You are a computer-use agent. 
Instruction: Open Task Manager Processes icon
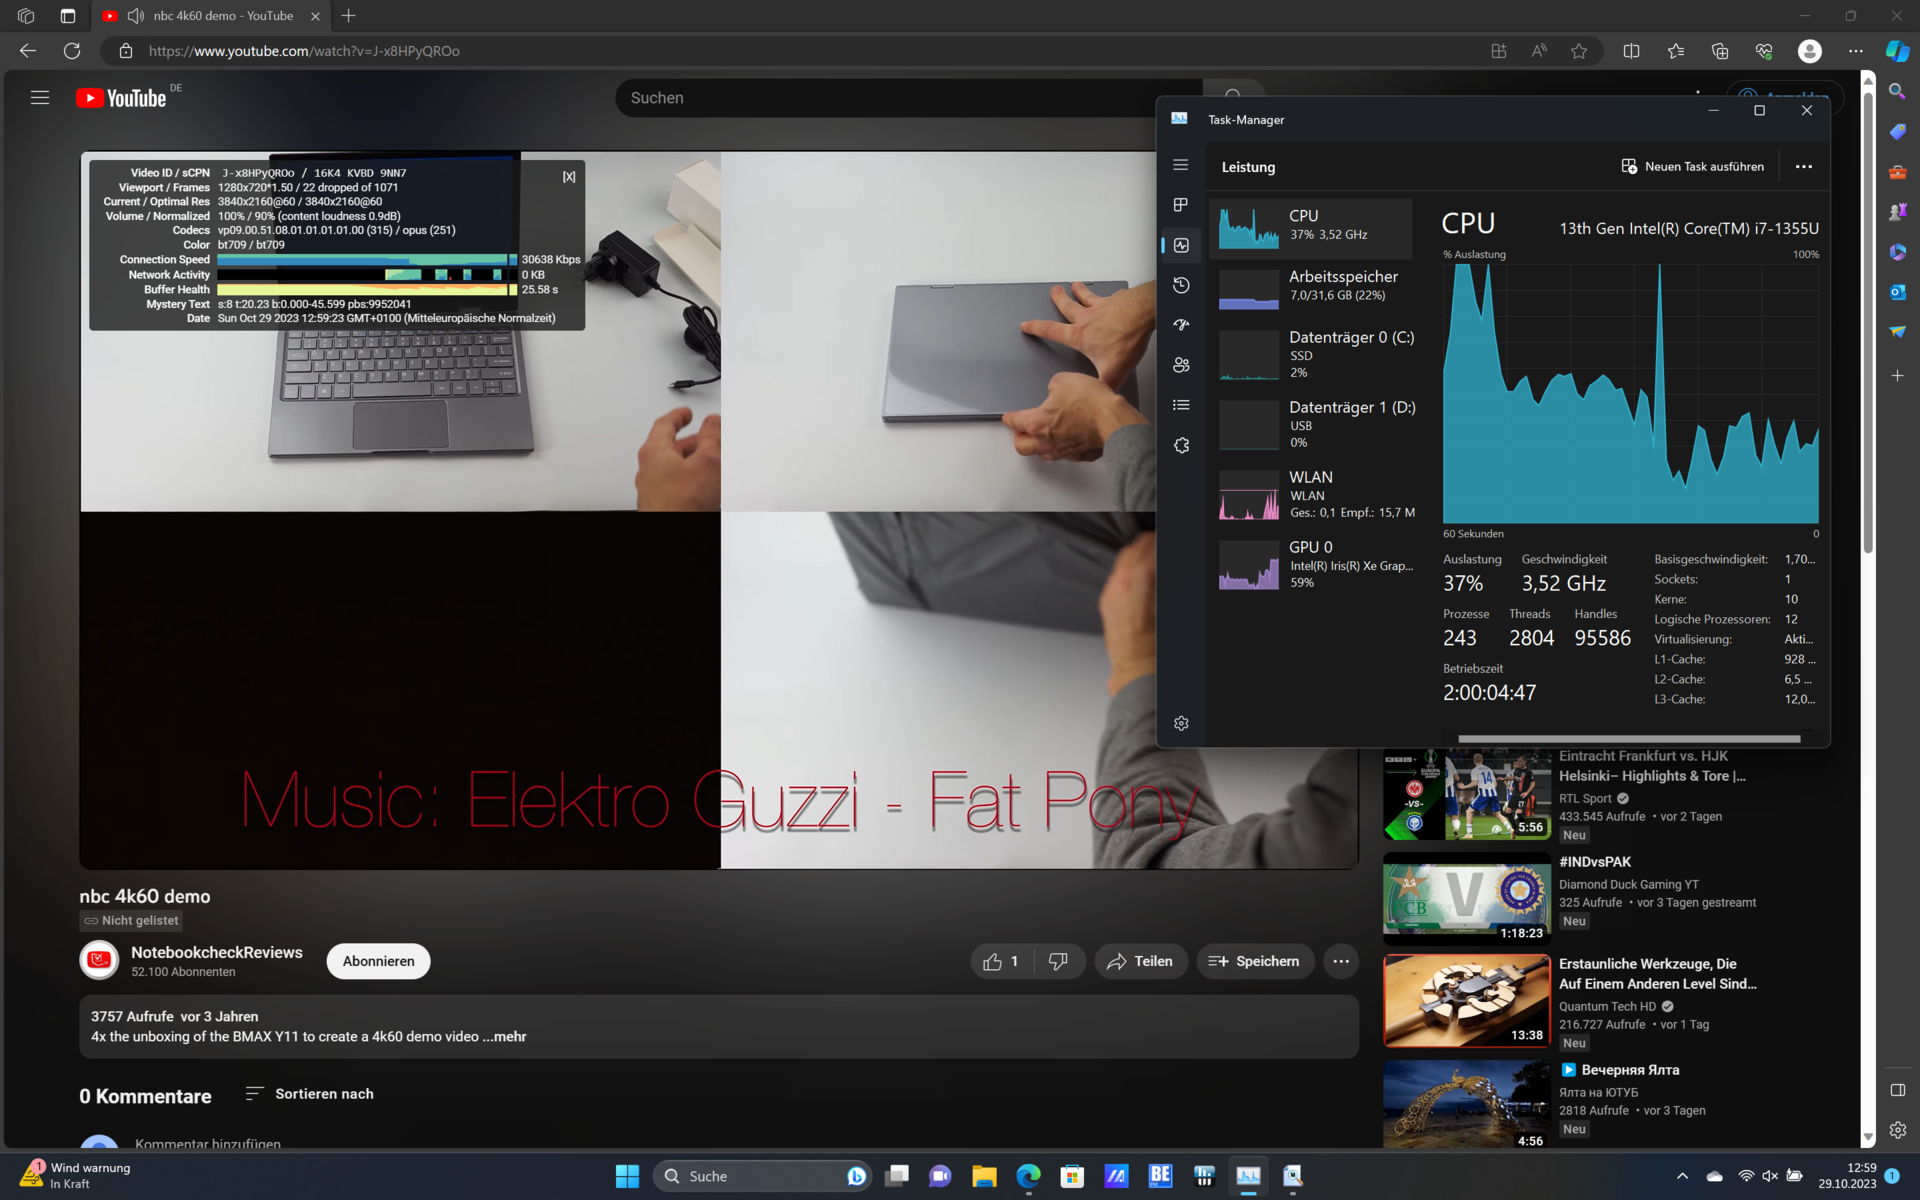click(x=1181, y=205)
